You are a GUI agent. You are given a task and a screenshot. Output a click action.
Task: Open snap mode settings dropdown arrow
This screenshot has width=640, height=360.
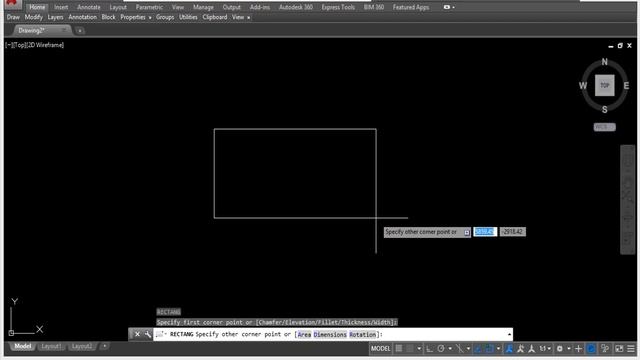pos(419,349)
